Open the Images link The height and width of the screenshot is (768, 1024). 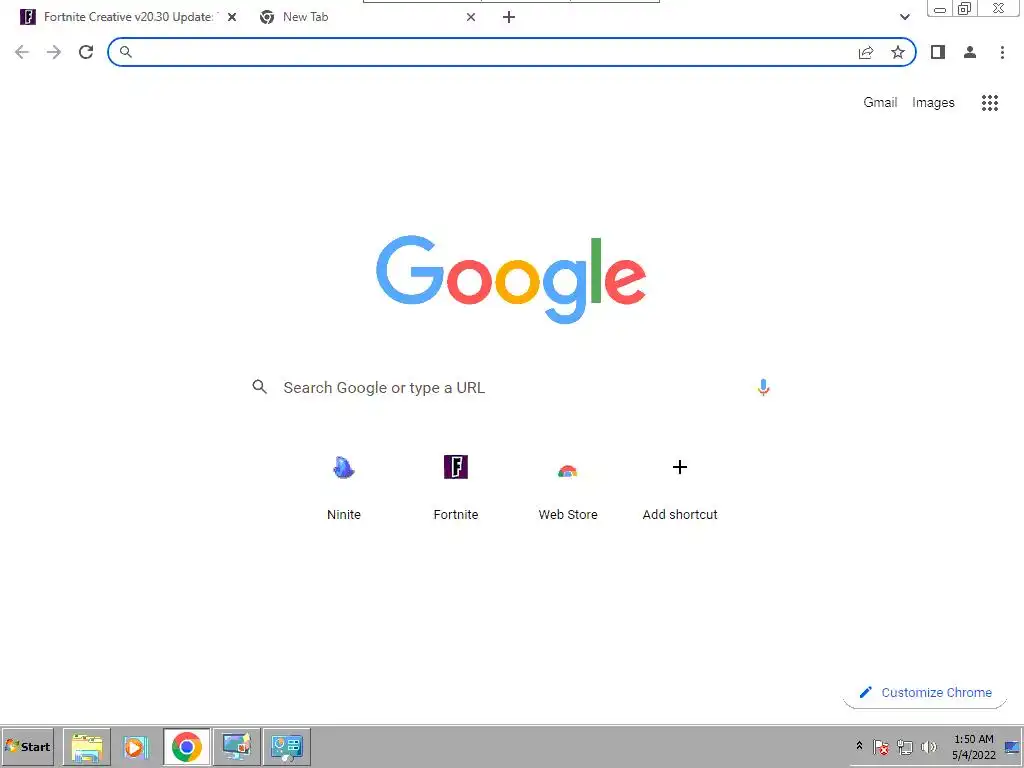[933, 103]
